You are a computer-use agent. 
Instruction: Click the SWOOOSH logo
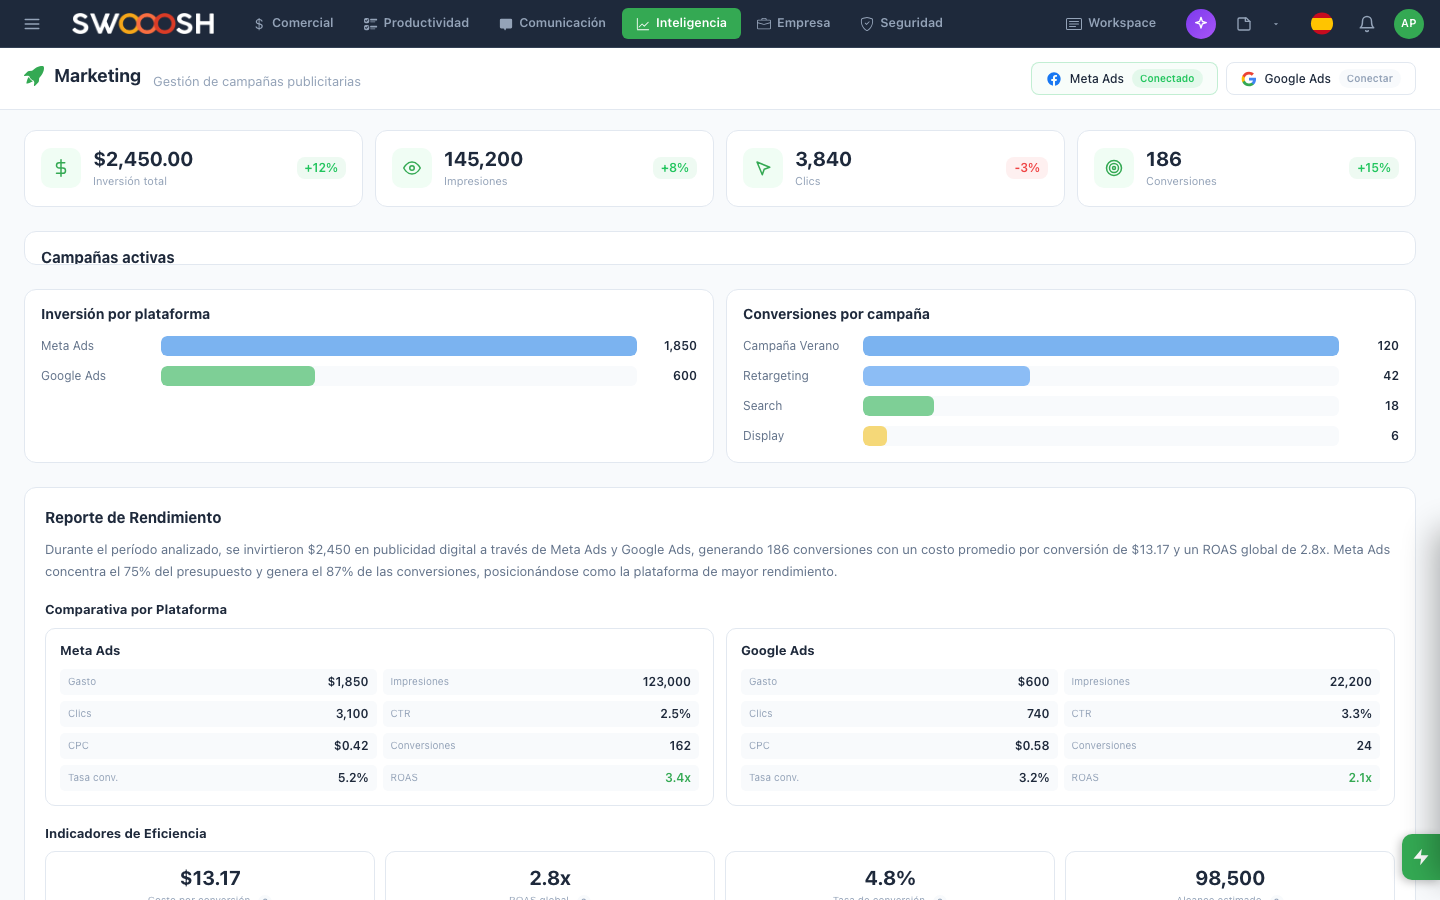tap(143, 24)
